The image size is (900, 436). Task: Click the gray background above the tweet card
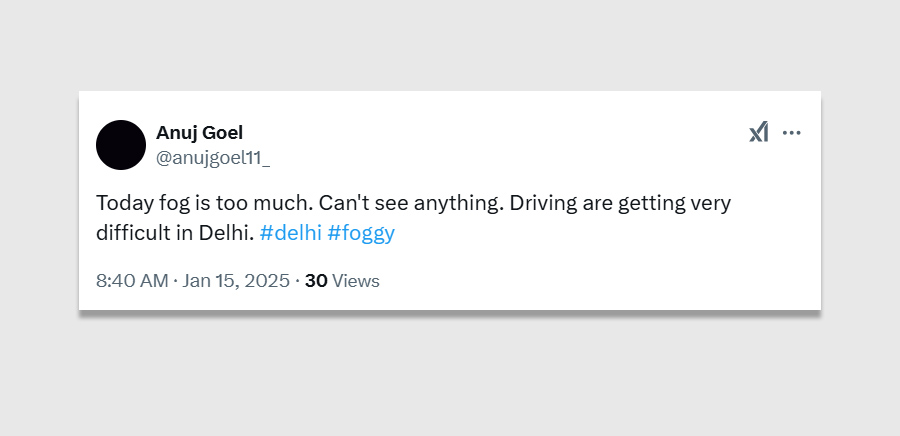click(450, 45)
